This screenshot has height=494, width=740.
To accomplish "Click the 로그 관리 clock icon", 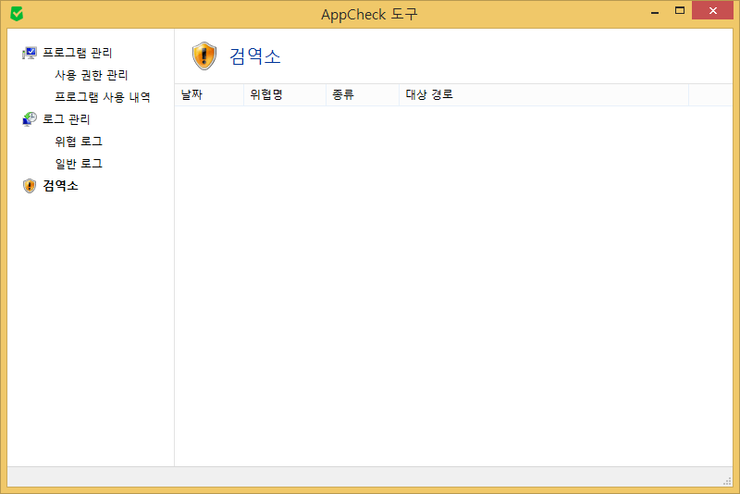I will [x=29, y=119].
